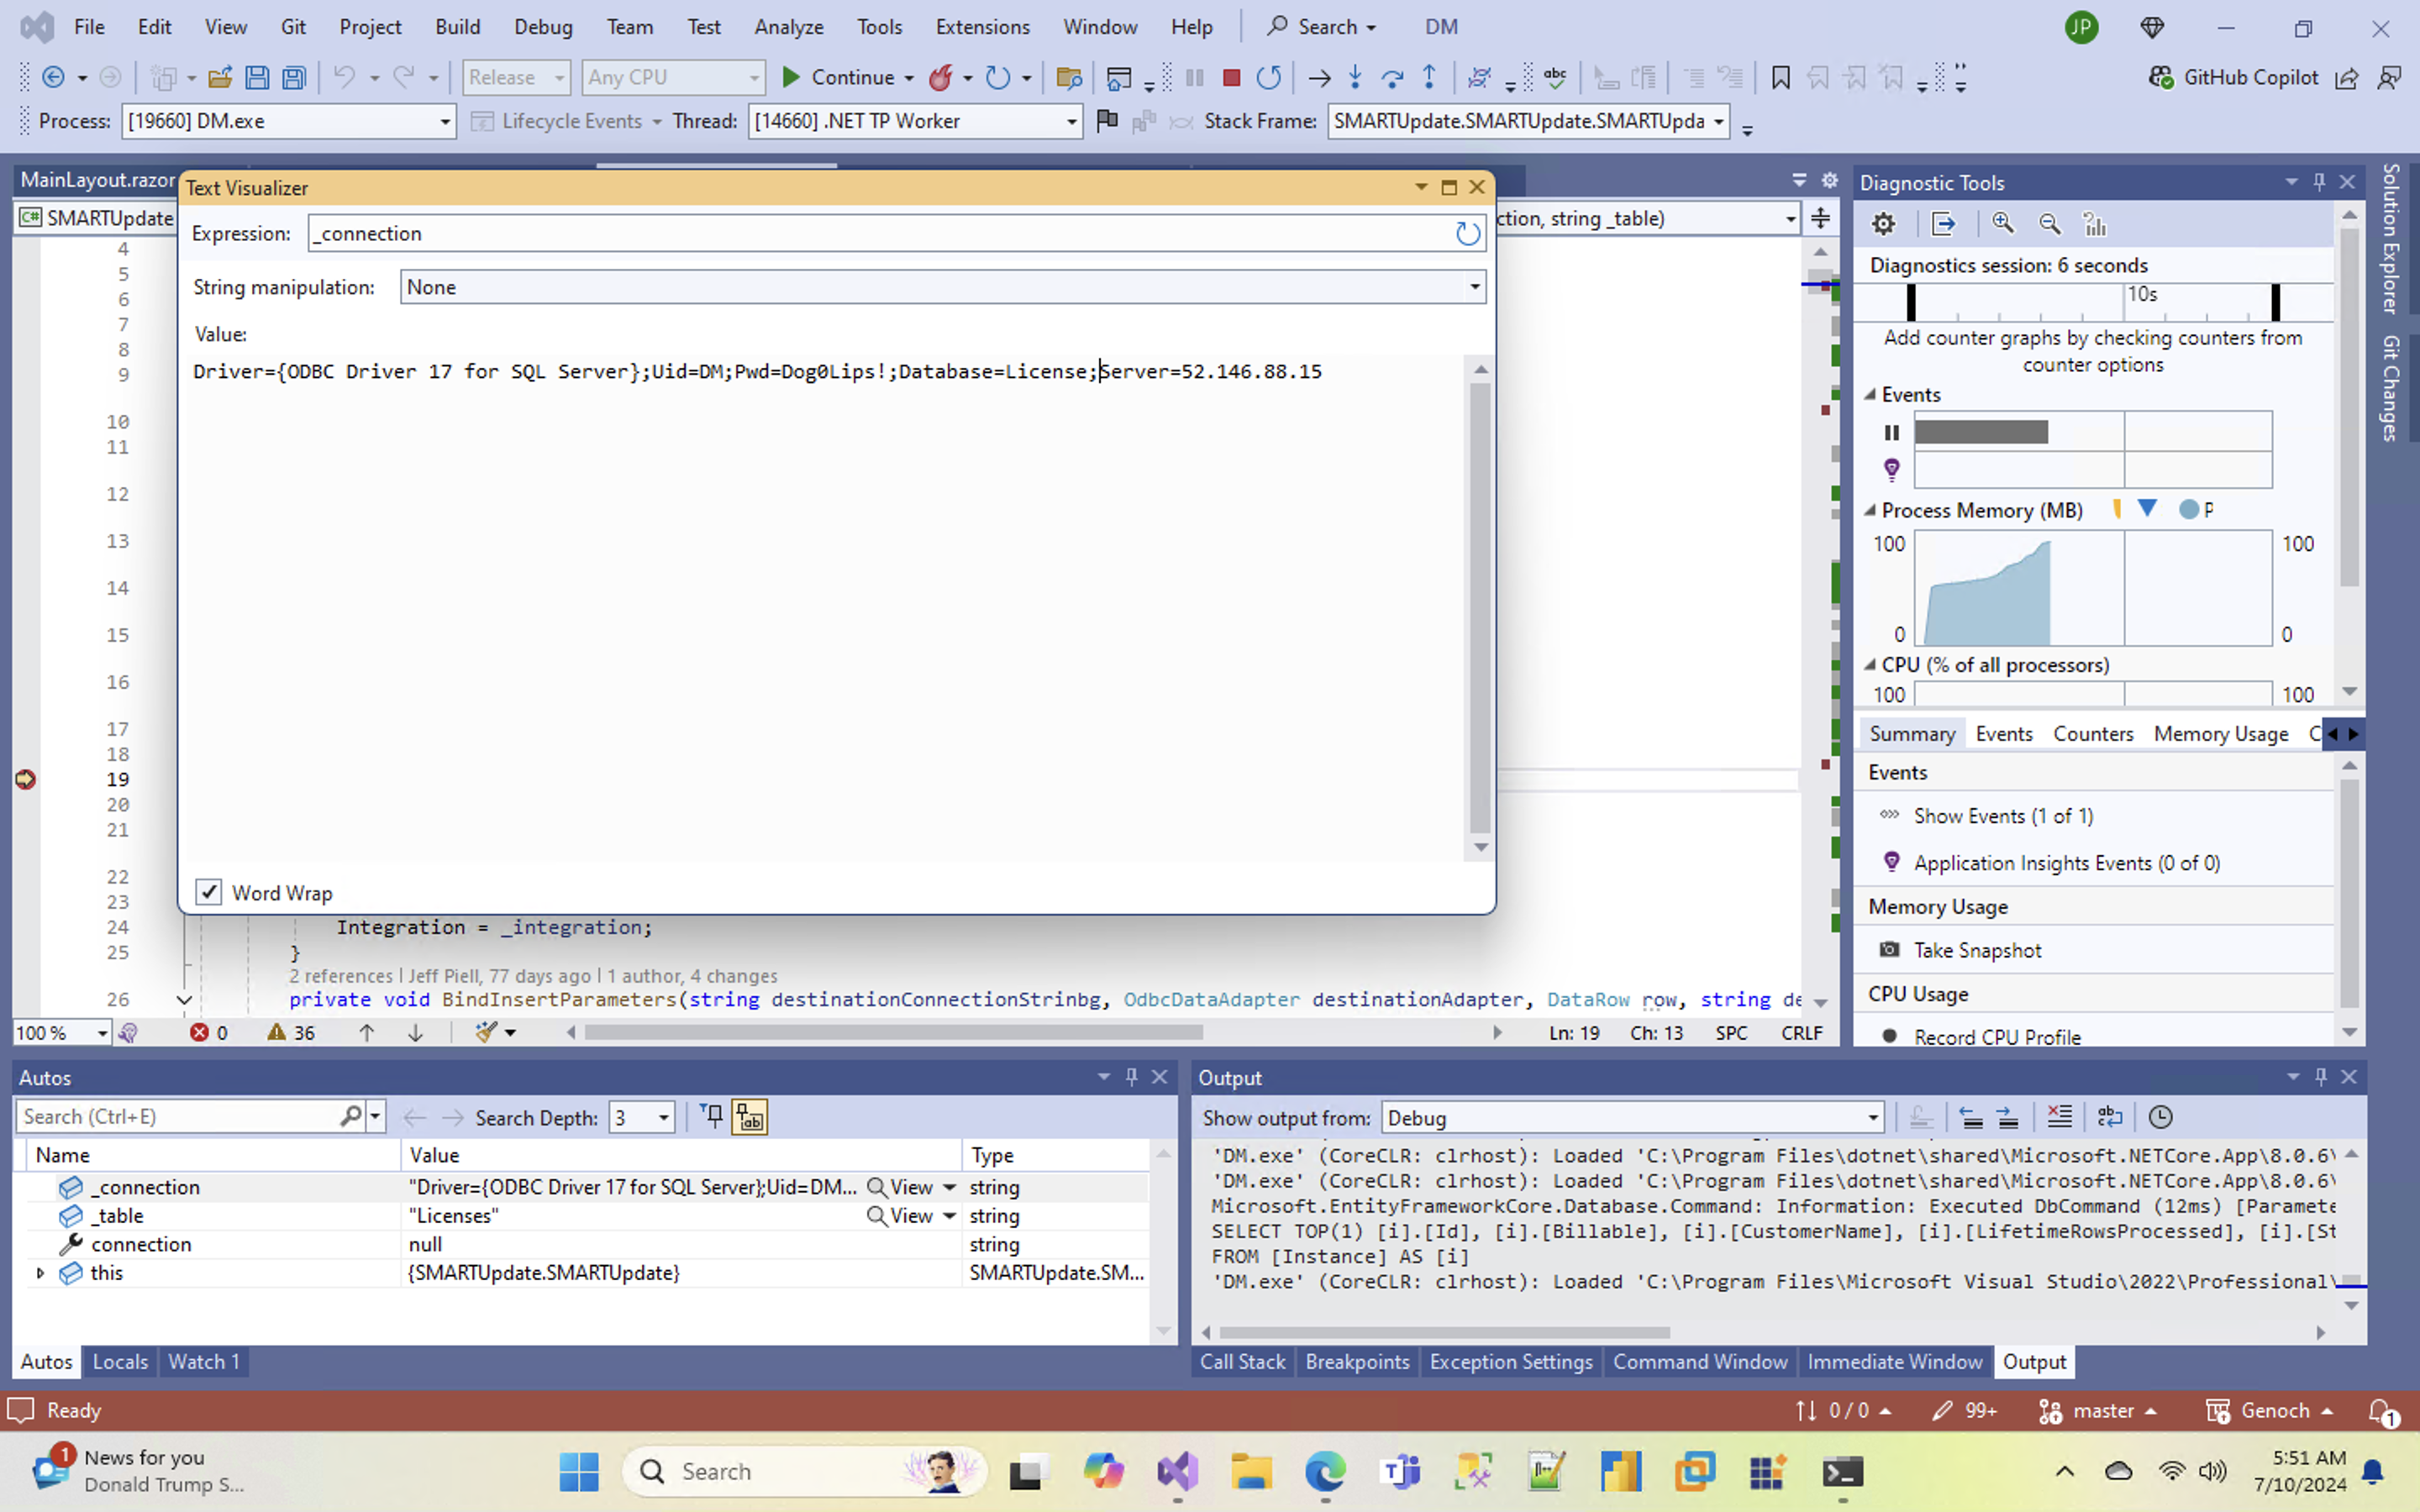Uncheck the Word Wrap checkbox
Screen dimensions: 2420x1512
(208, 892)
